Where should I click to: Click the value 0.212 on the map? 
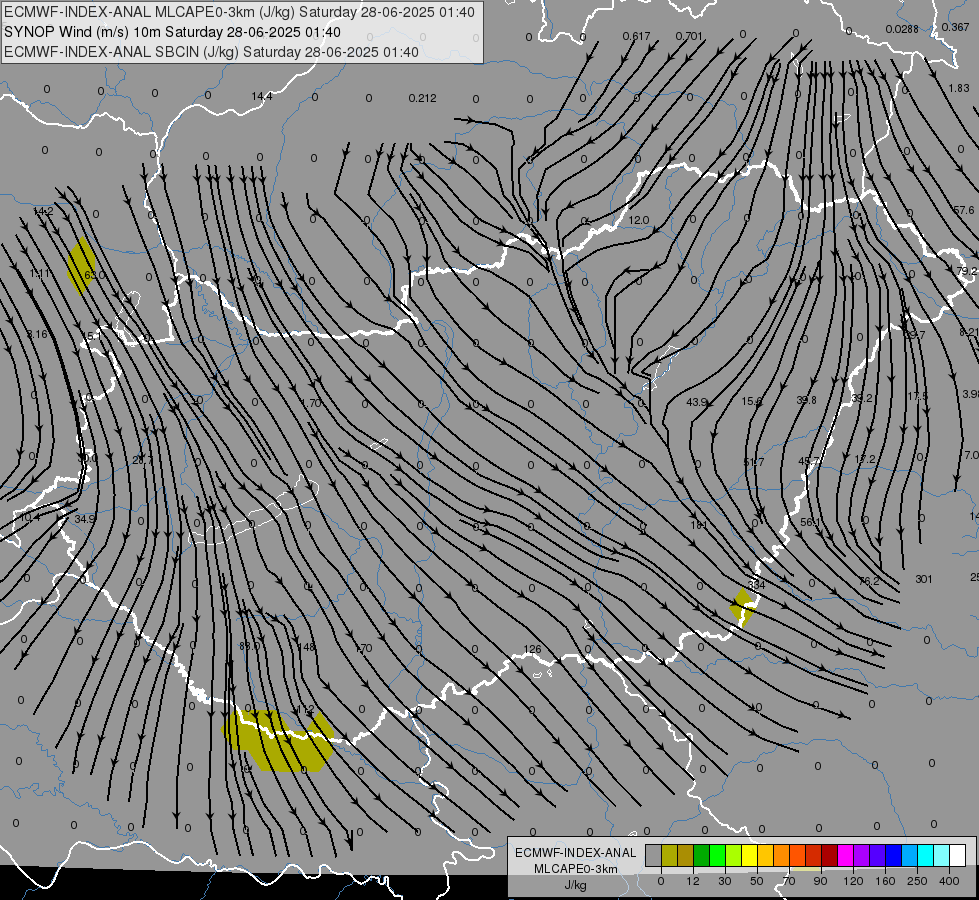click(423, 98)
